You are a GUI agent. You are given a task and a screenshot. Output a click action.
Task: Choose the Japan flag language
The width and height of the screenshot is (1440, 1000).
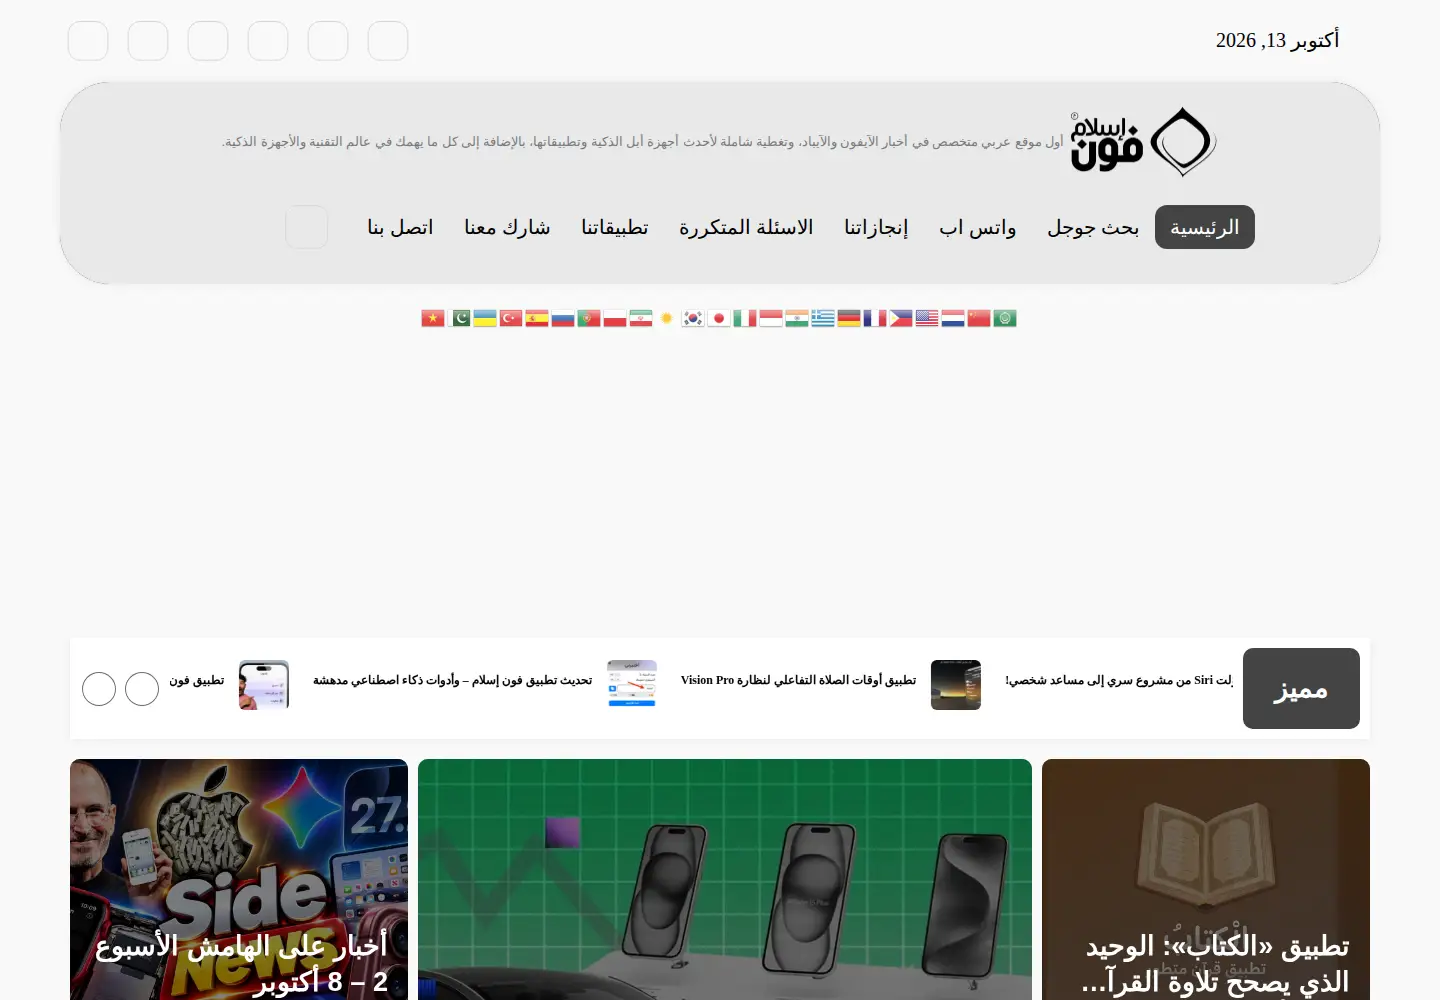(x=719, y=318)
